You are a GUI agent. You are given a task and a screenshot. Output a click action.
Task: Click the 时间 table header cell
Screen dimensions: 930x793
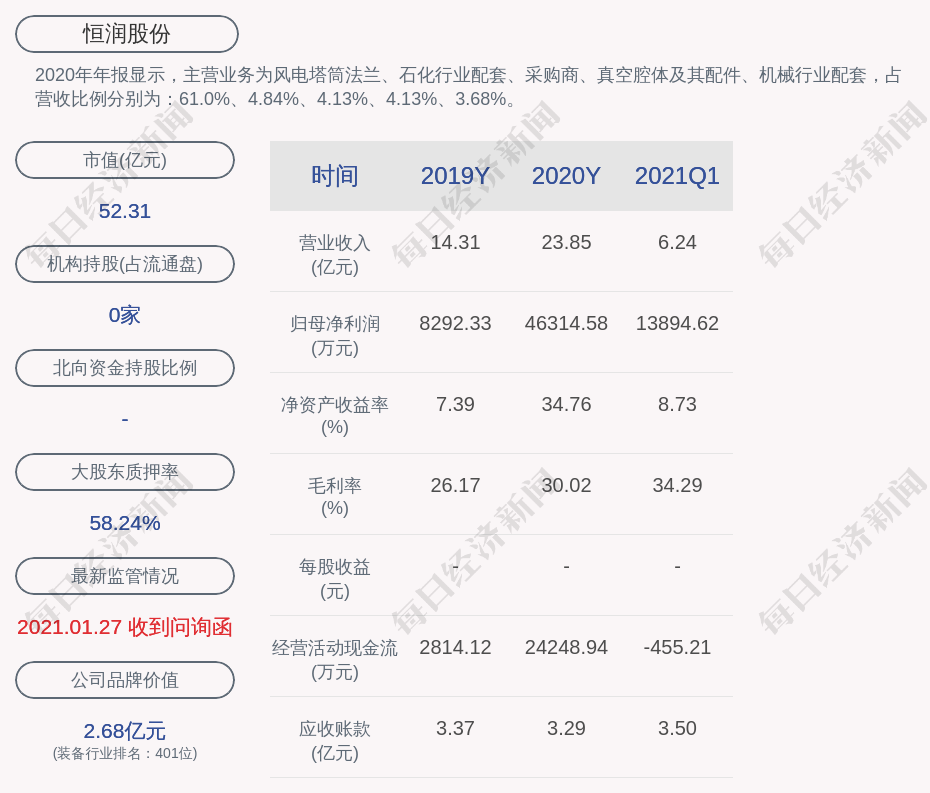click(335, 176)
